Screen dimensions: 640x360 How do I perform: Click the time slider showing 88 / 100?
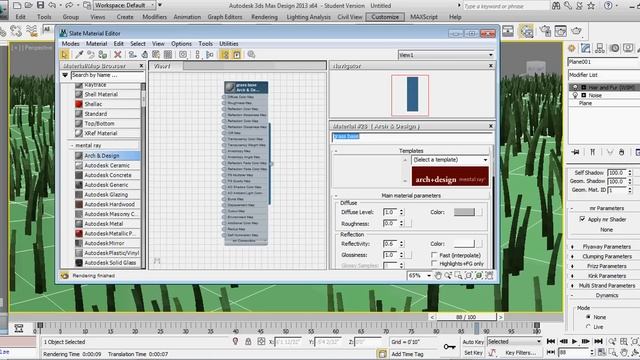466,317
